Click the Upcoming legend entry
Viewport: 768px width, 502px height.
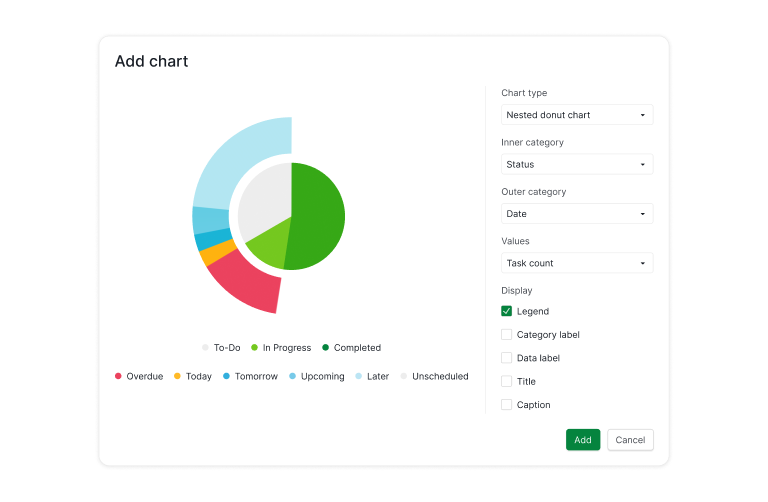click(x=317, y=377)
